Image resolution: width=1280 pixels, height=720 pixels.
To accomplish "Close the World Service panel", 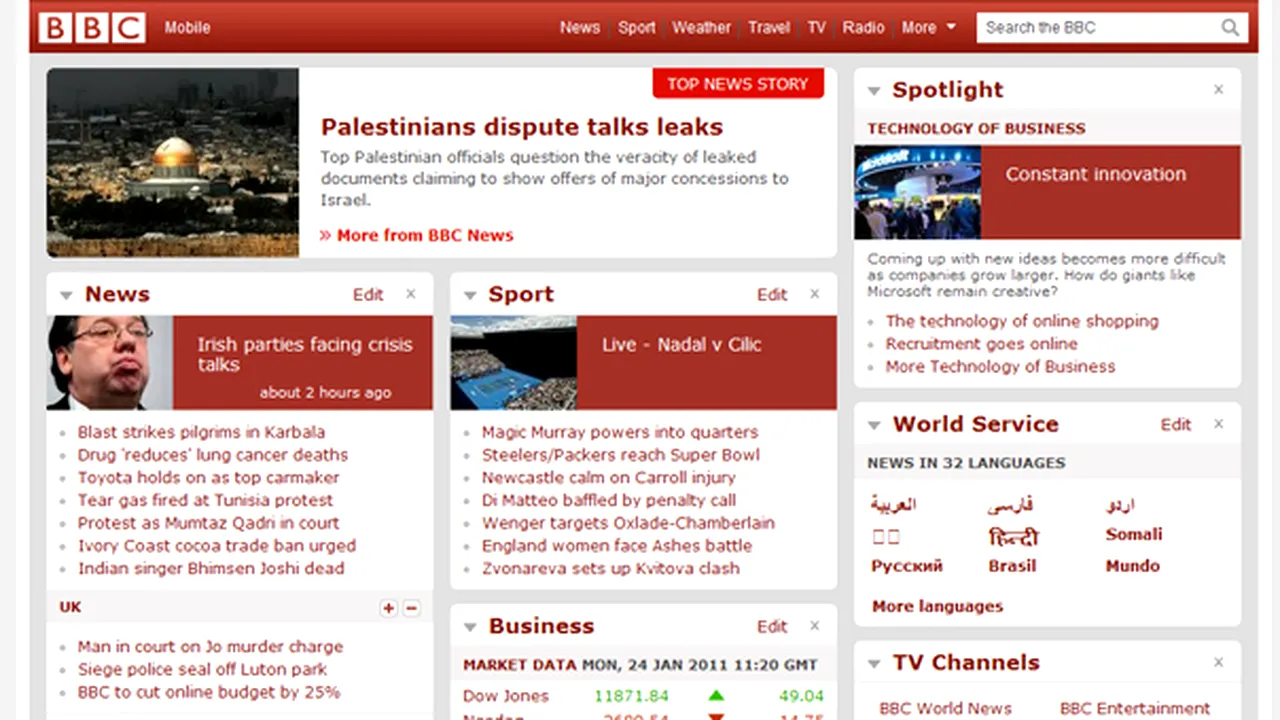I will [1218, 424].
